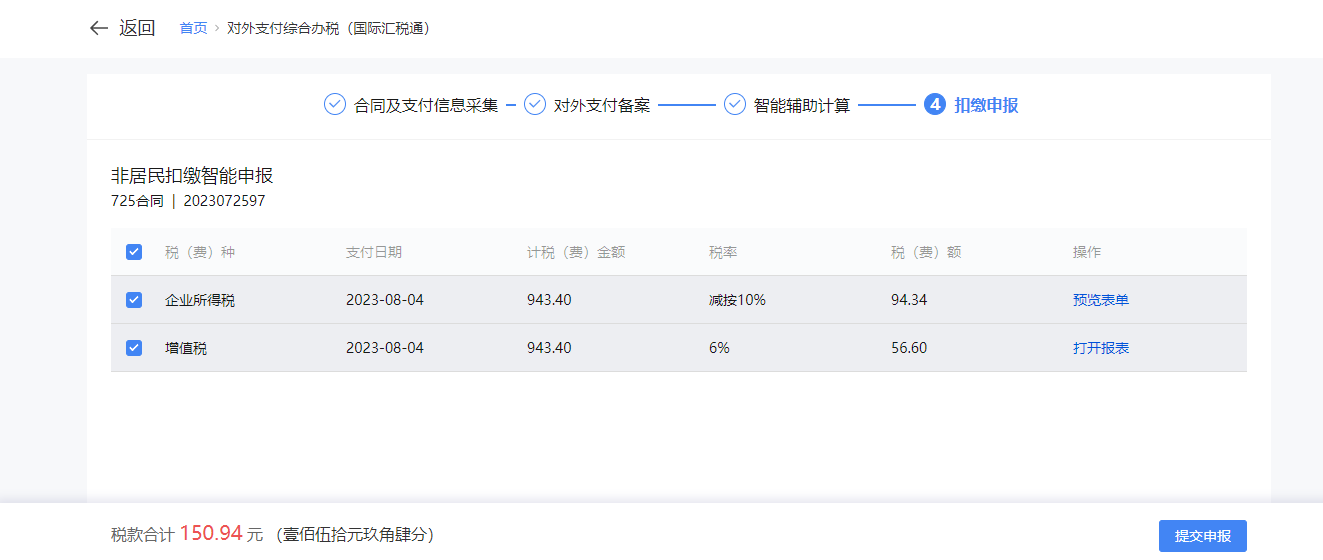The height and width of the screenshot is (560, 1323).
Task: Select the 合同及支付信息采集 step label
Action: pos(426,105)
